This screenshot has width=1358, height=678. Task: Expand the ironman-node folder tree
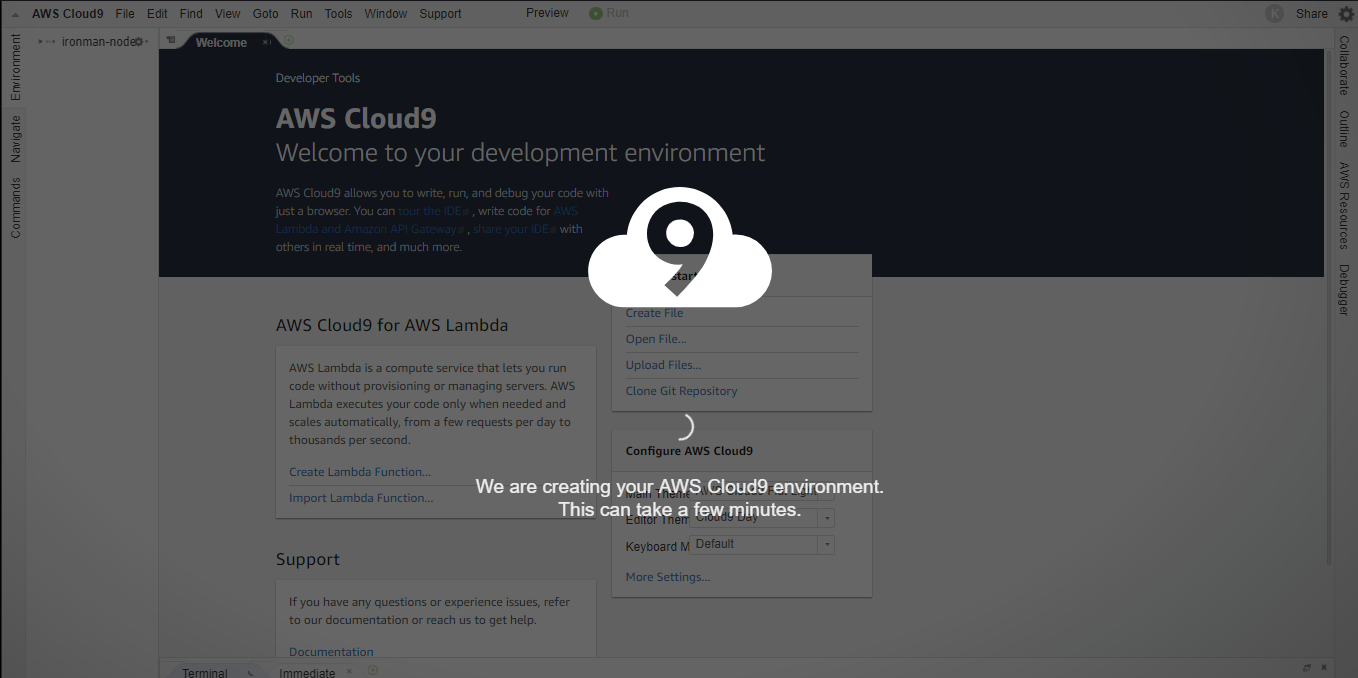coord(41,42)
